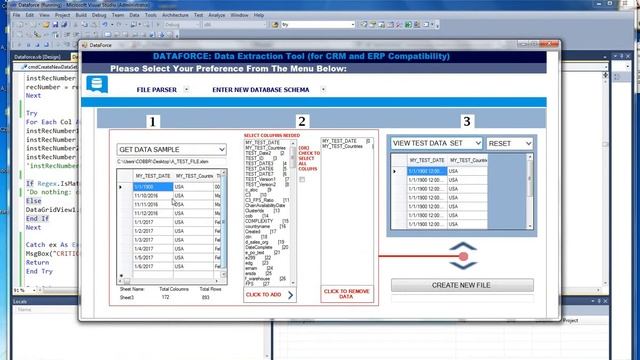The width and height of the screenshot is (640, 360).
Task: Click the sample data grid vertical scrollbar
Action: point(223,224)
